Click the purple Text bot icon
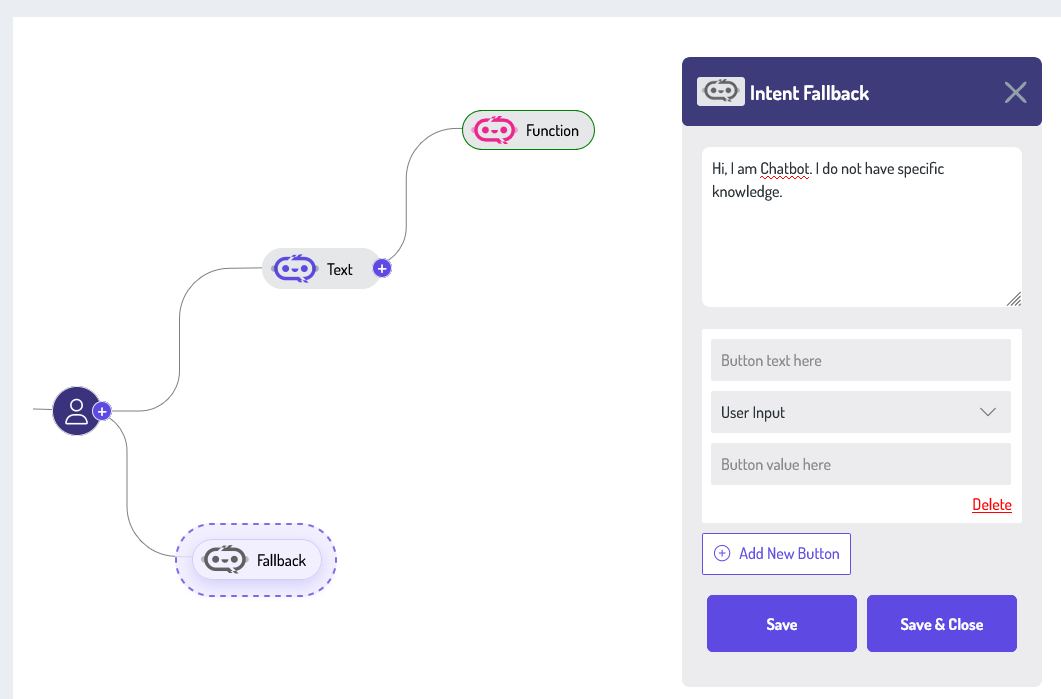 click(295, 269)
